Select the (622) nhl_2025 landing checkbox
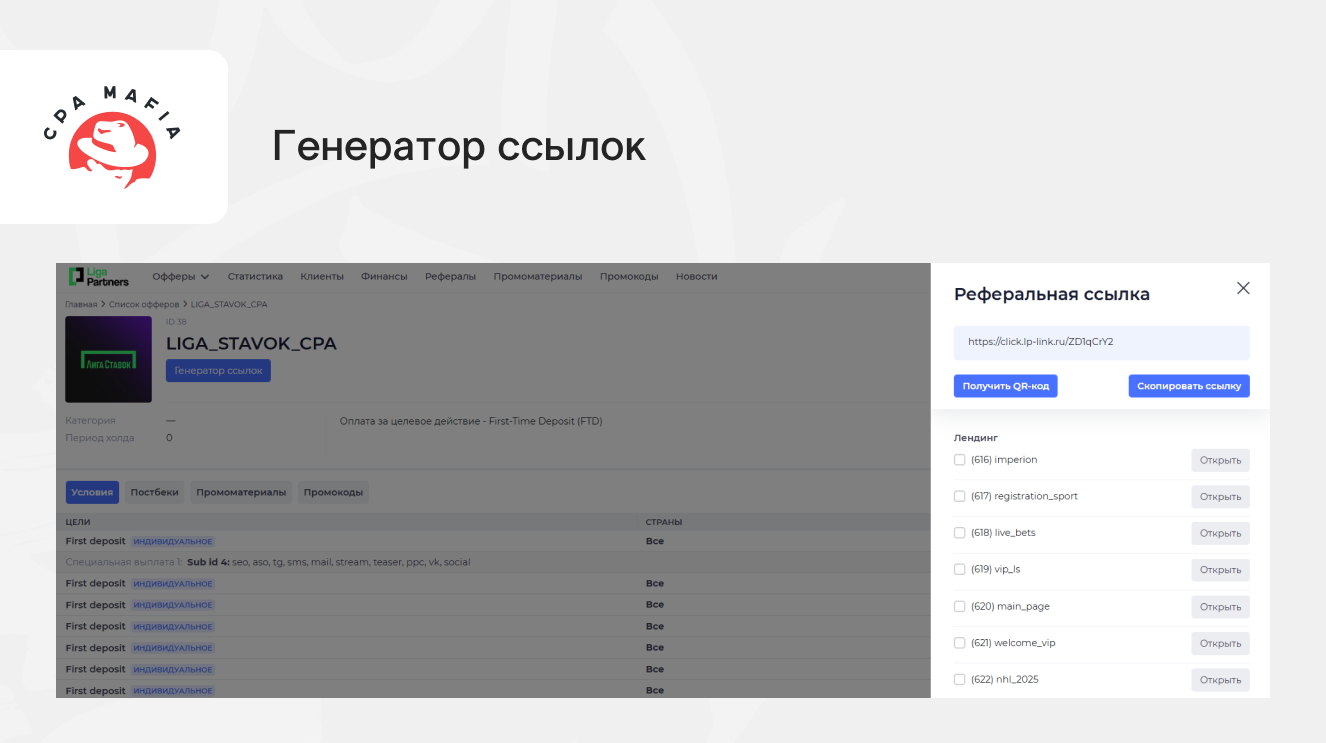 tap(960, 680)
